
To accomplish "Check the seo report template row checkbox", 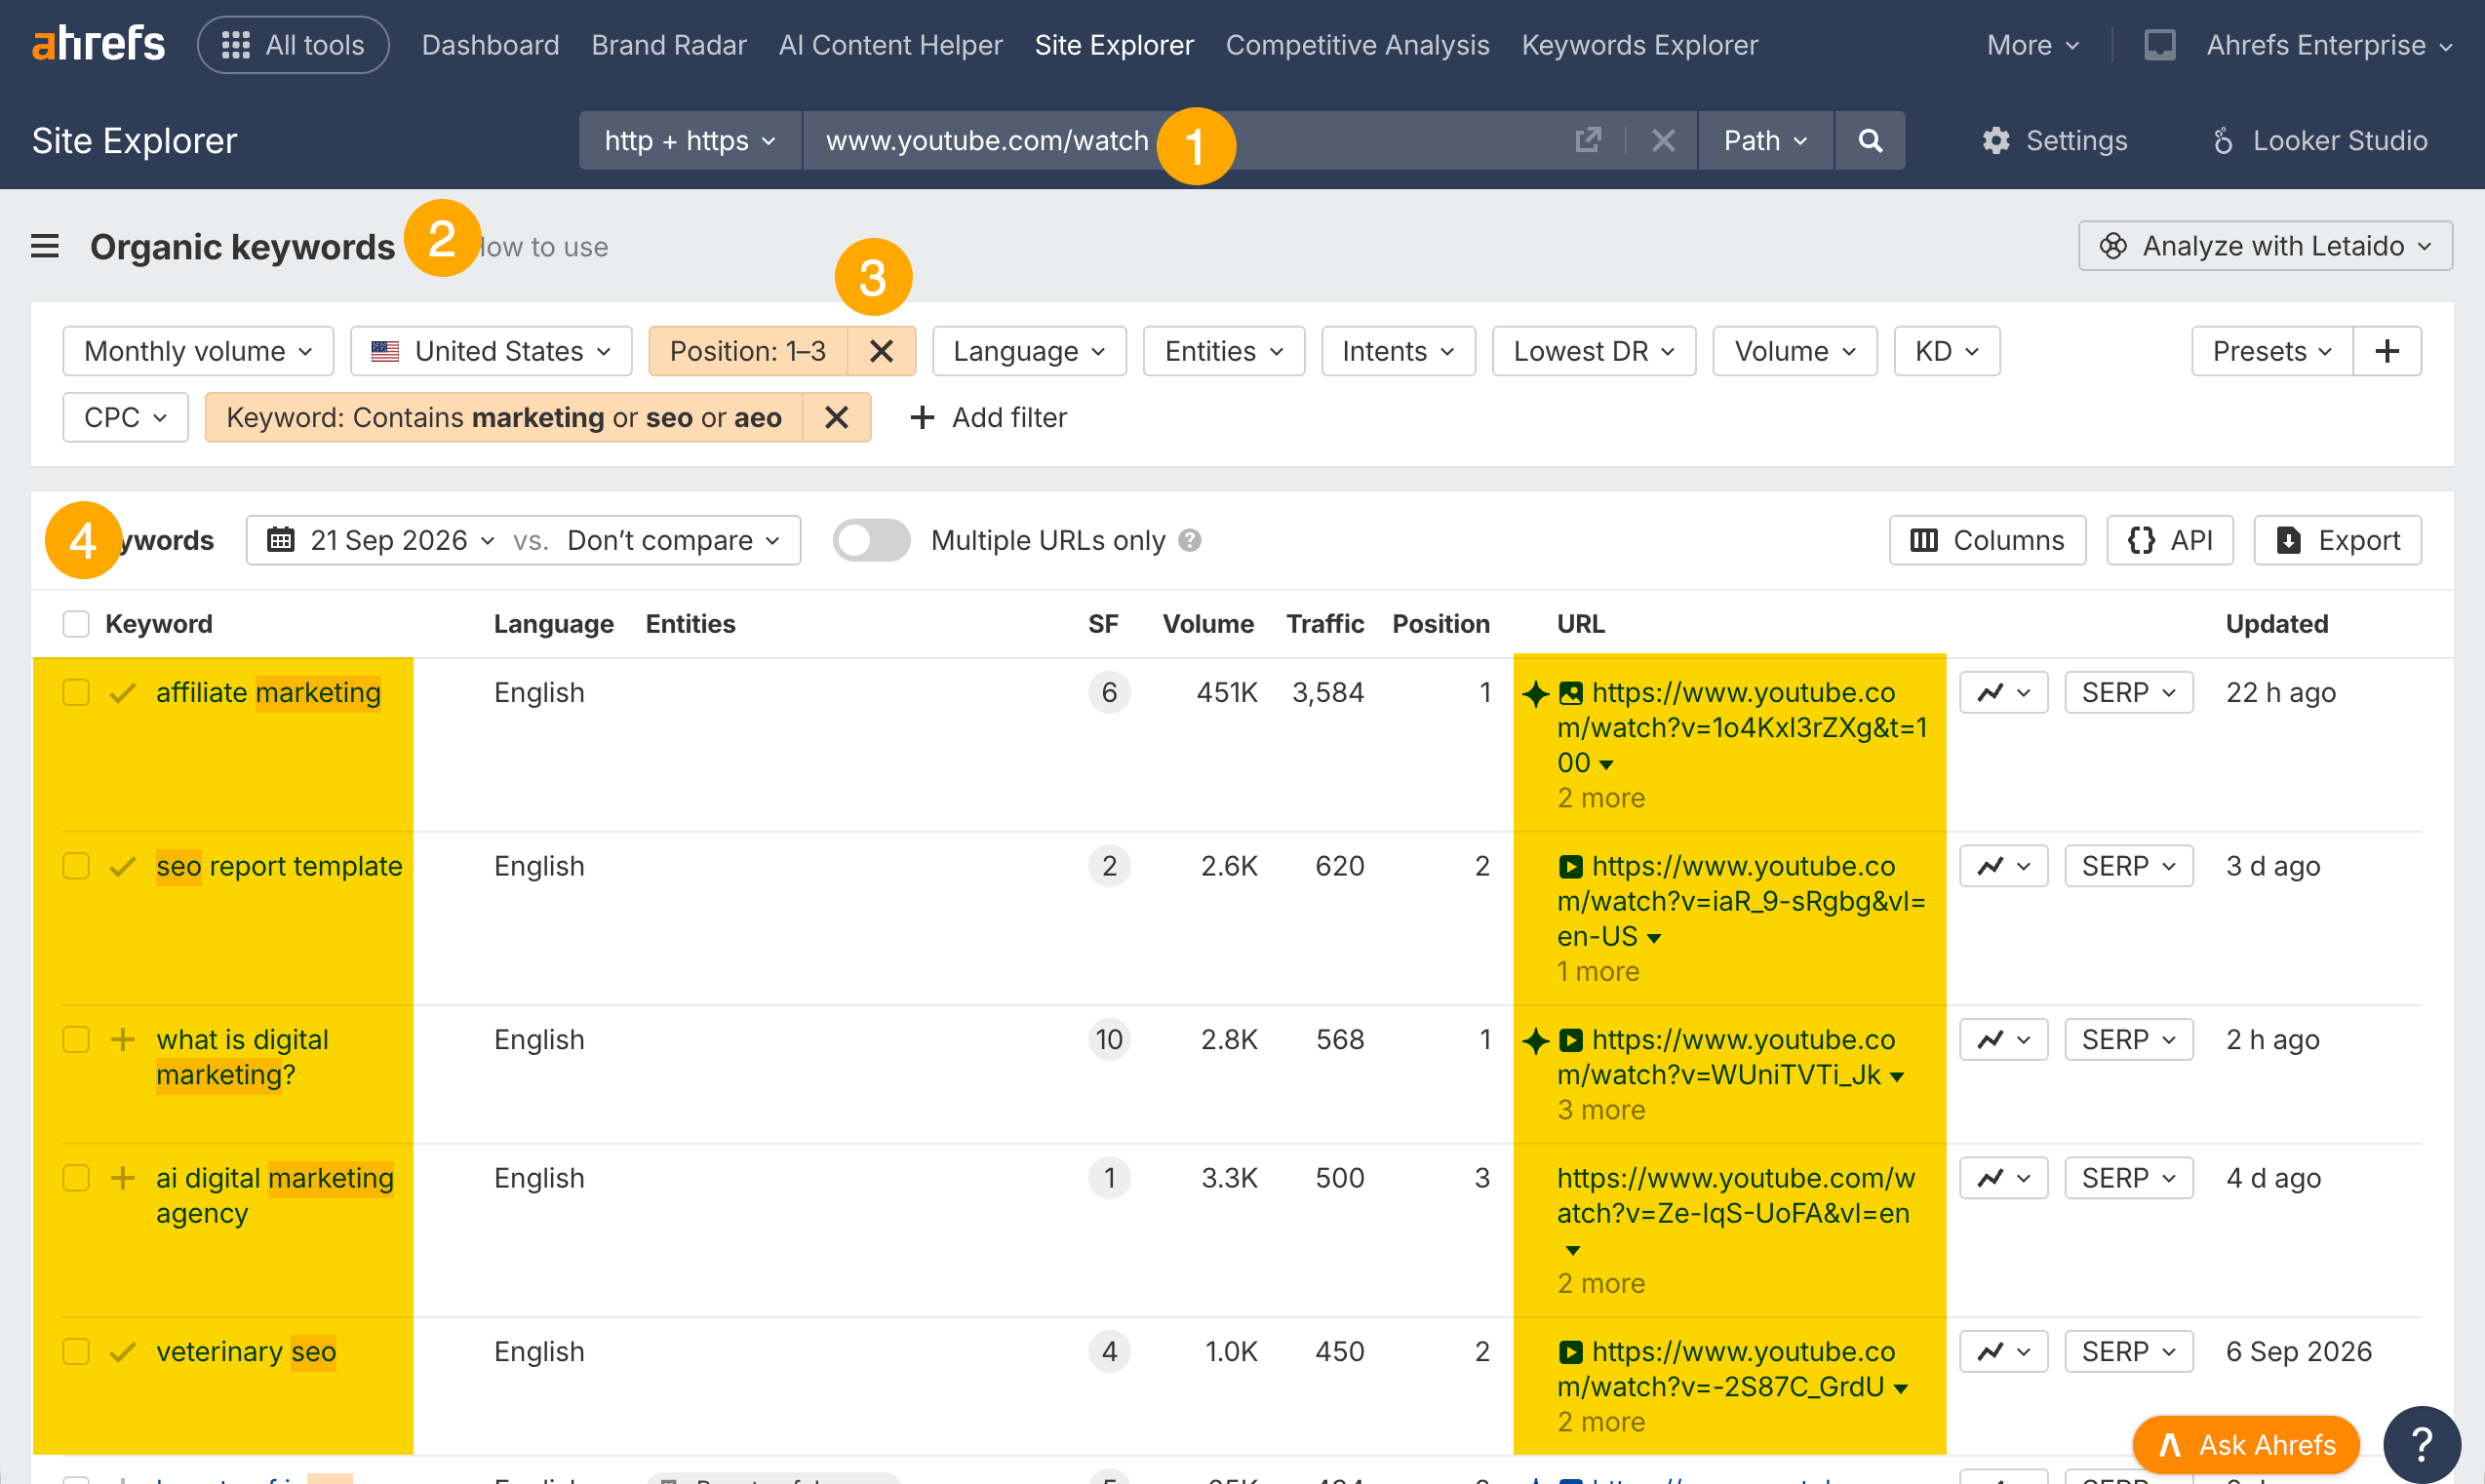I will click(76, 866).
